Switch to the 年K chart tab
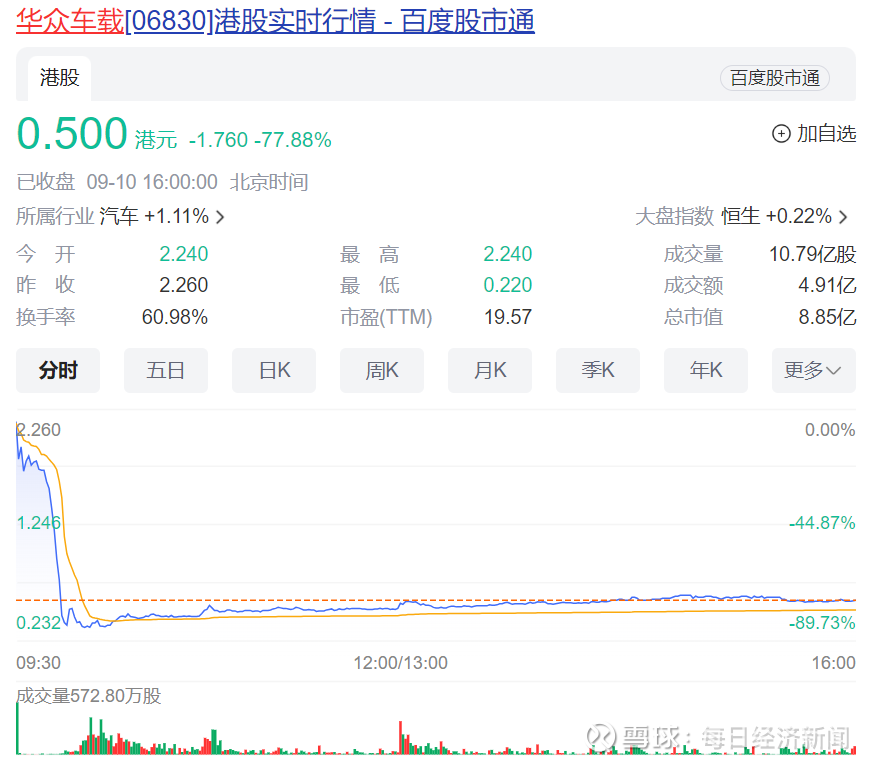 click(x=706, y=370)
